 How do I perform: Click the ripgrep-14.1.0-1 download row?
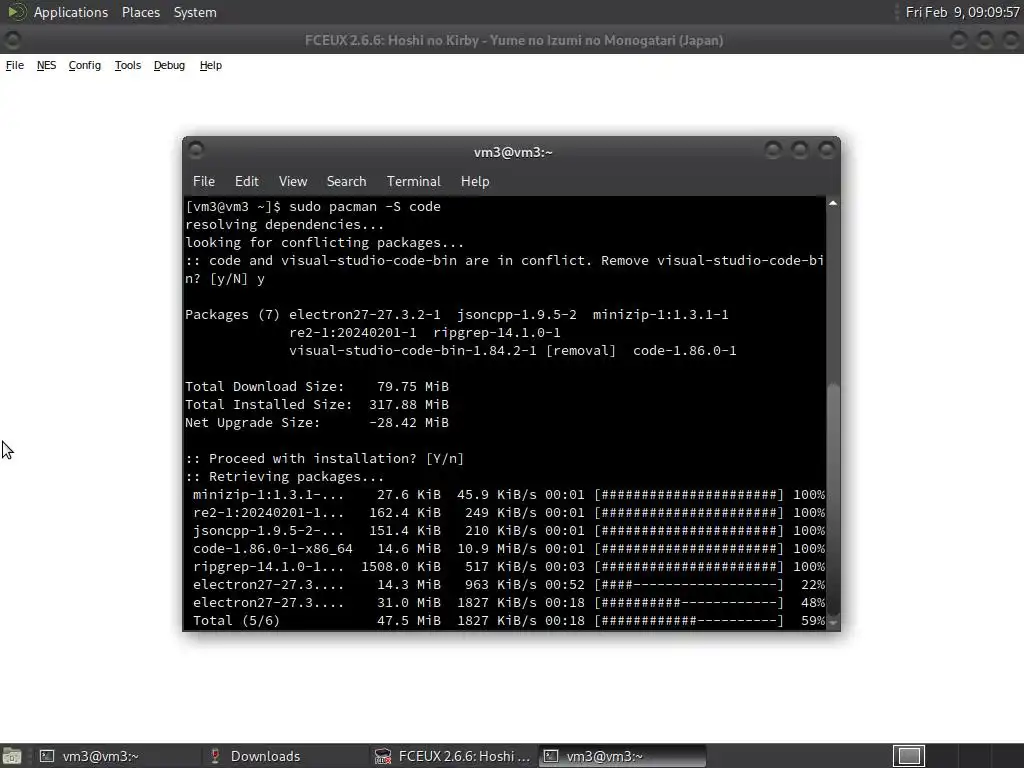point(509,567)
